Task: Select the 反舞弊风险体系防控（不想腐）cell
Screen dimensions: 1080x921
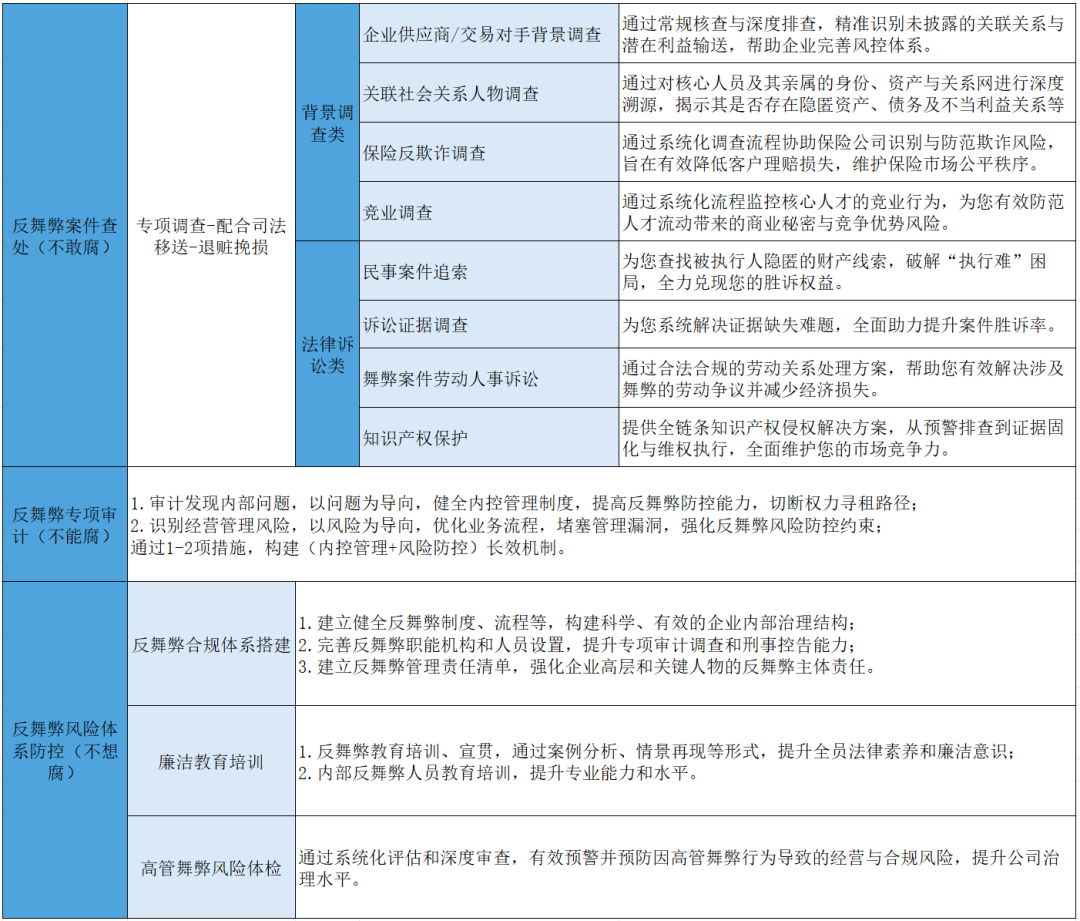Action: 65,750
